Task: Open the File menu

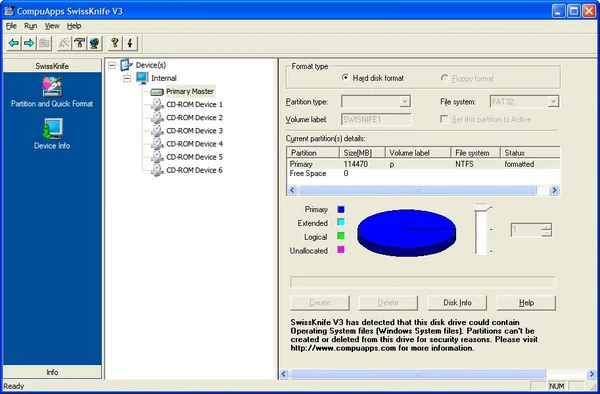Action: click(x=11, y=26)
